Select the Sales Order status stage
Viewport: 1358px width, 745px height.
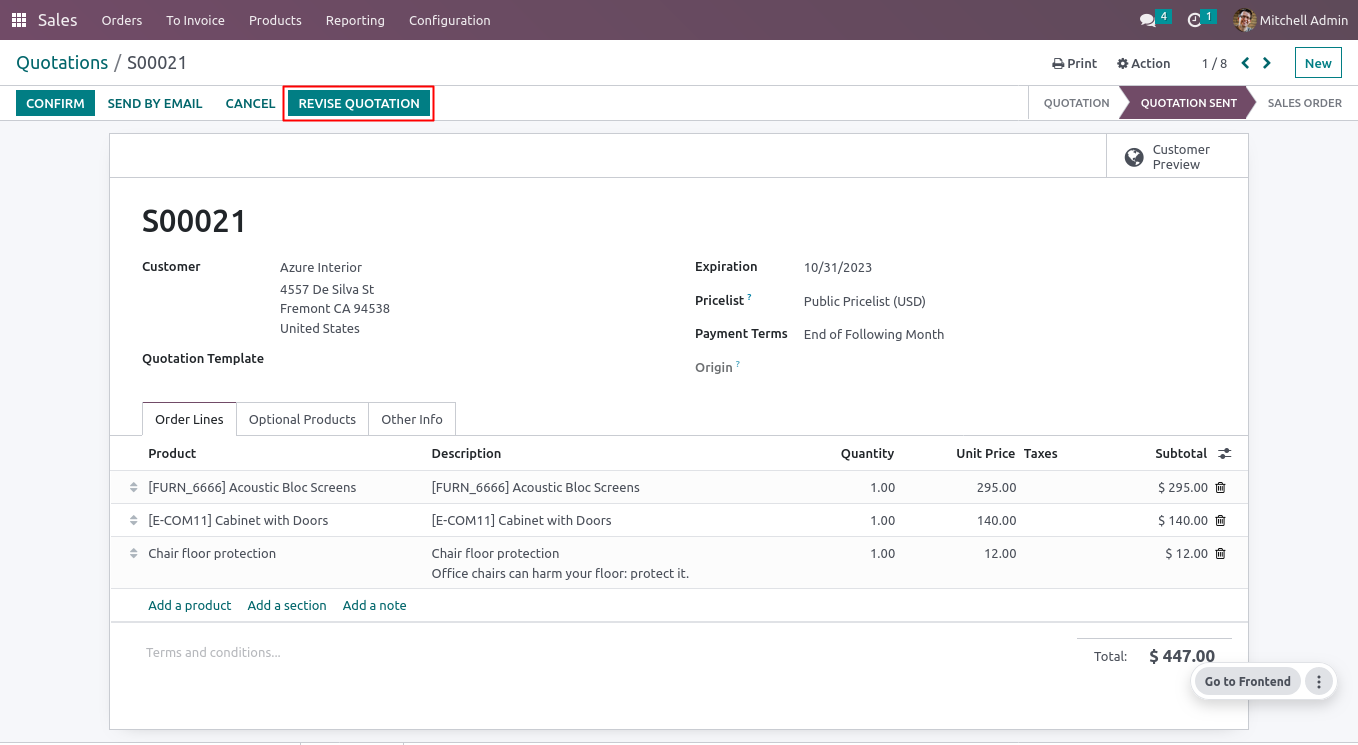[1304, 103]
